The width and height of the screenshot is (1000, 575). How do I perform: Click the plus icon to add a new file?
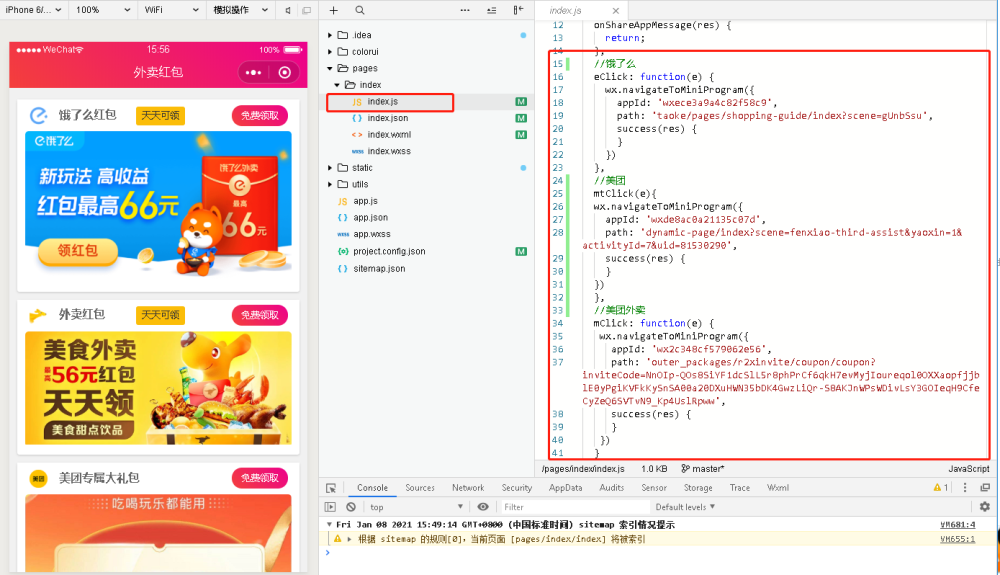334,10
